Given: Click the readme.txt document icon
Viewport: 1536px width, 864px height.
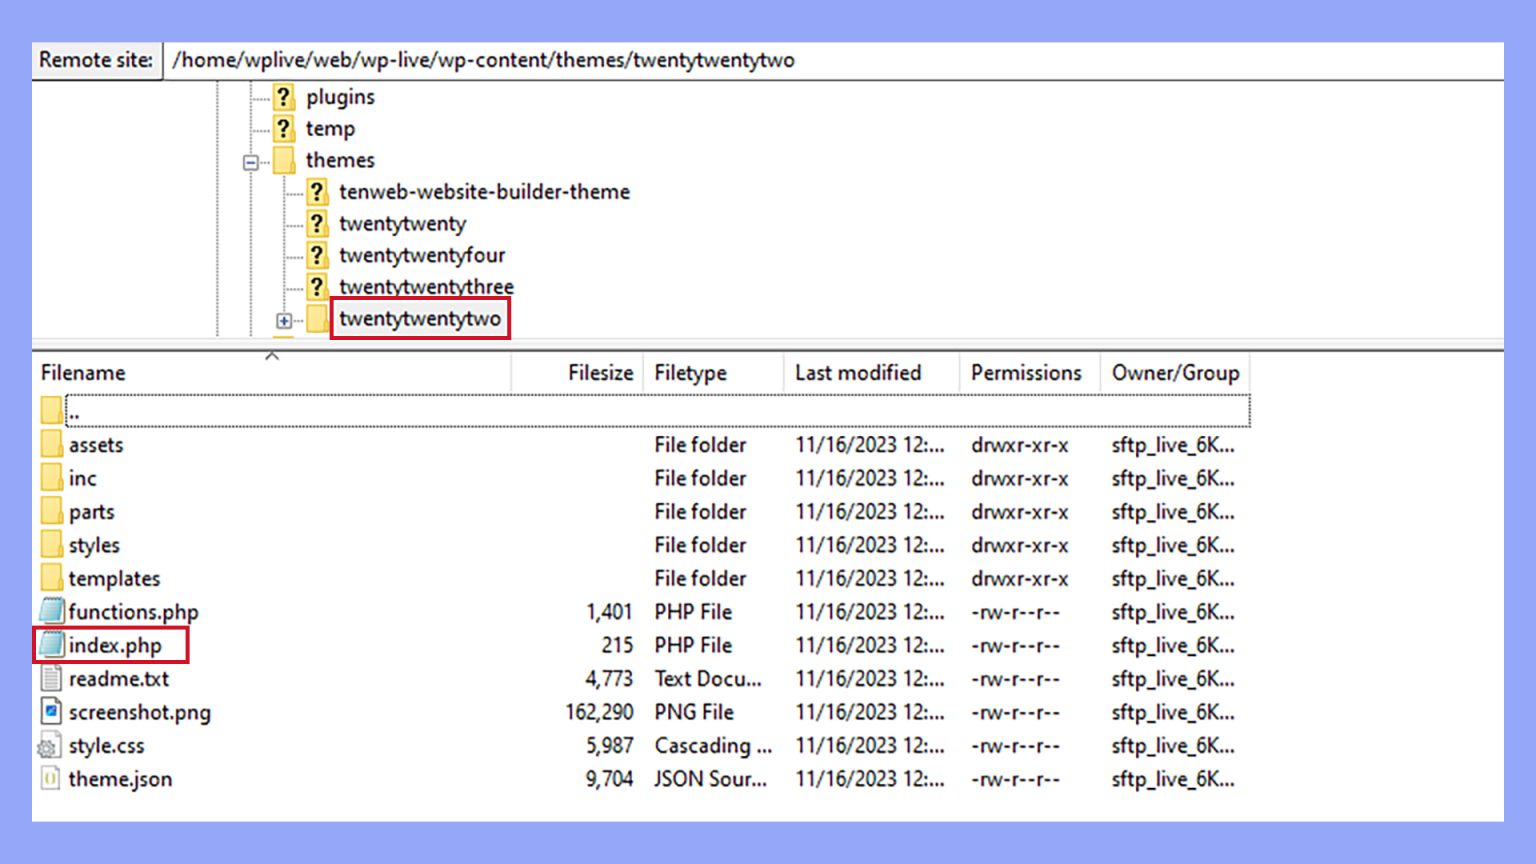Looking at the screenshot, I should (51, 678).
